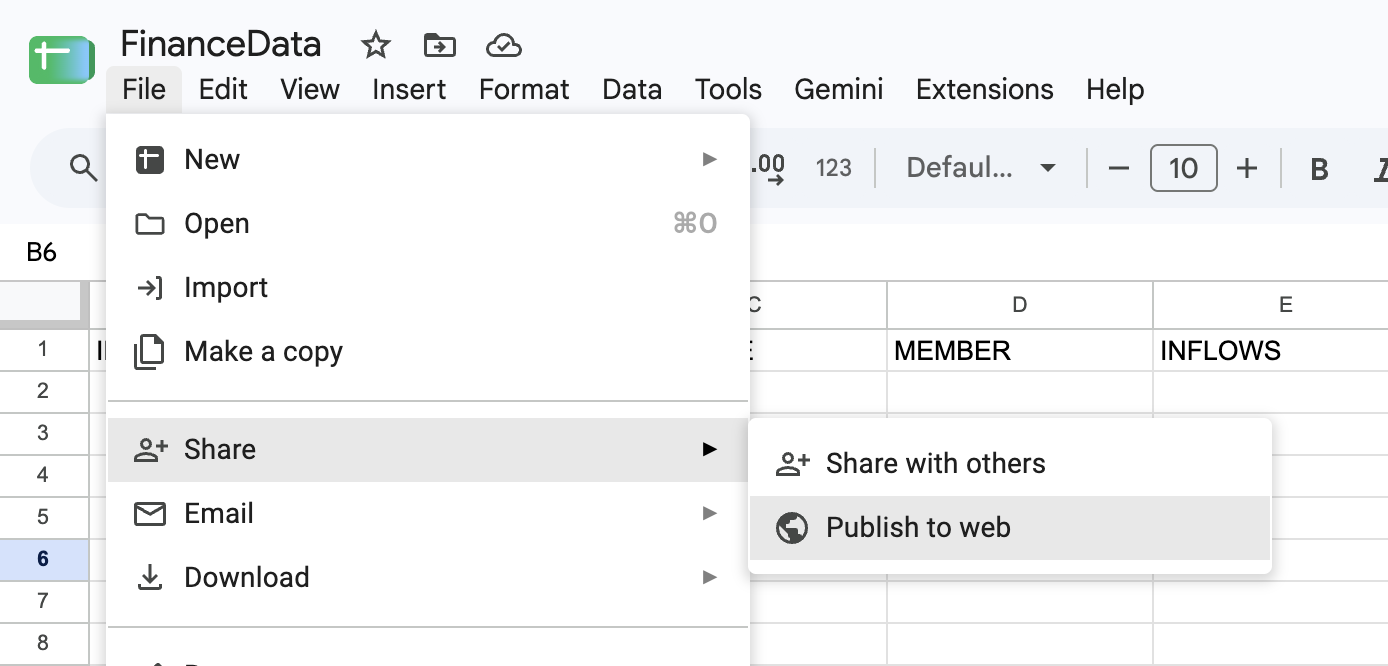This screenshot has width=1388, height=666.
Task: Click the Google Sheets home logo
Action: pos(61,60)
